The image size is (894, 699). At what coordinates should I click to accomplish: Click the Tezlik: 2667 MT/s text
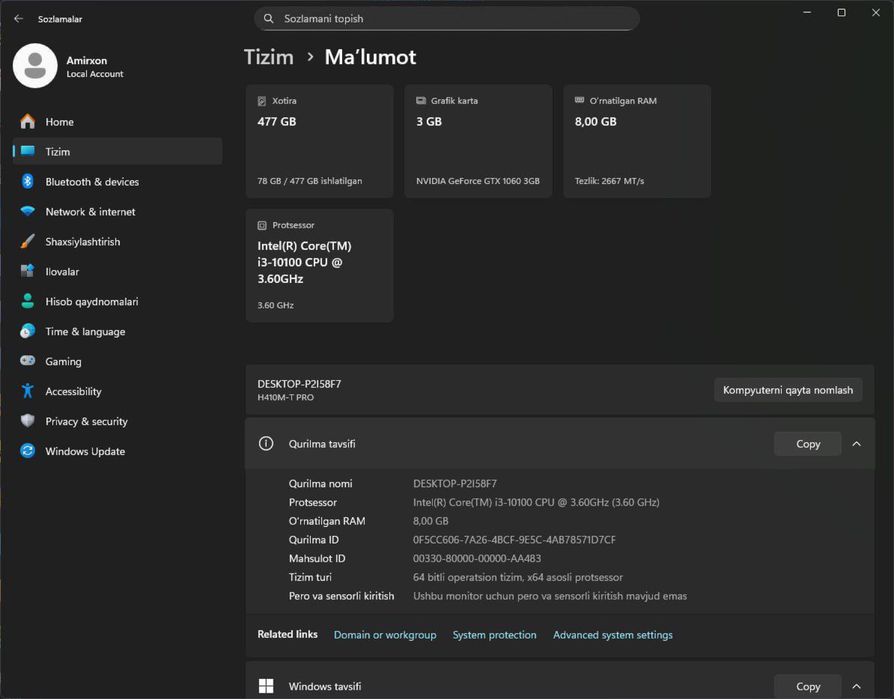point(609,181)
